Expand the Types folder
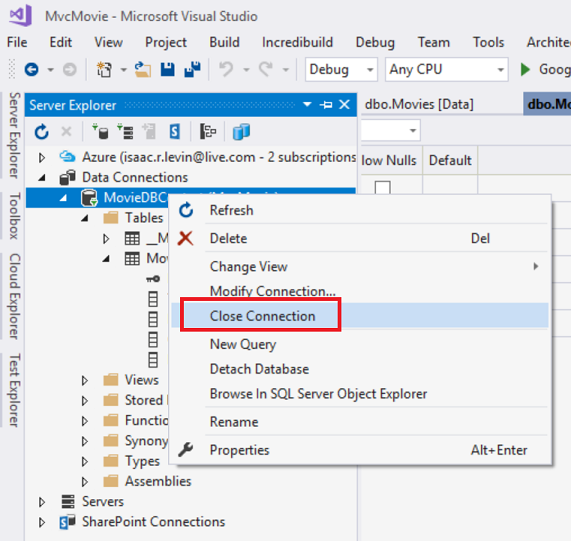This screenshot has width=571, height=541. pos(85,461)
